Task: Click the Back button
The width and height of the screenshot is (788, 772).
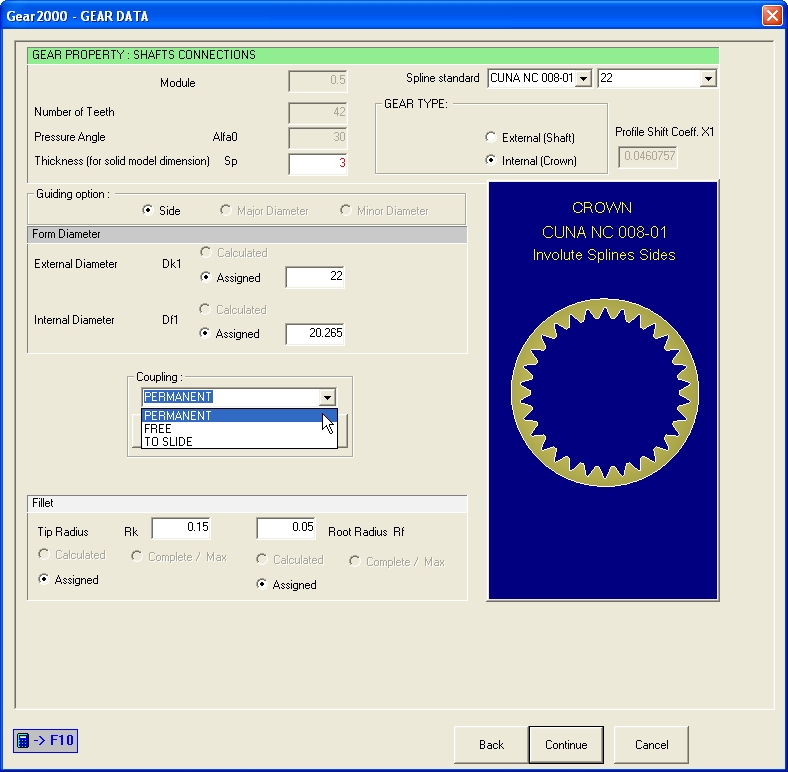Action: tap(491, 744)
